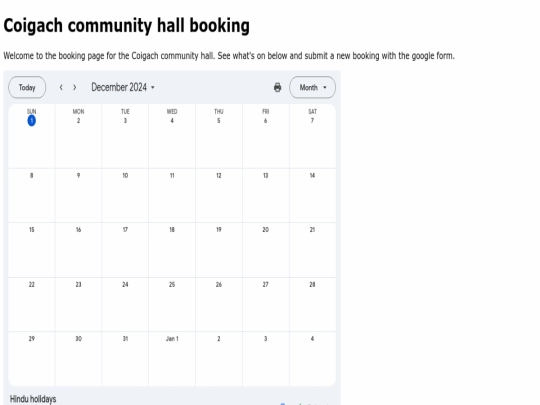This screenshot has height=405, width=540.
Task: Go to previous month arrow
Action: [x=61, y=87]
